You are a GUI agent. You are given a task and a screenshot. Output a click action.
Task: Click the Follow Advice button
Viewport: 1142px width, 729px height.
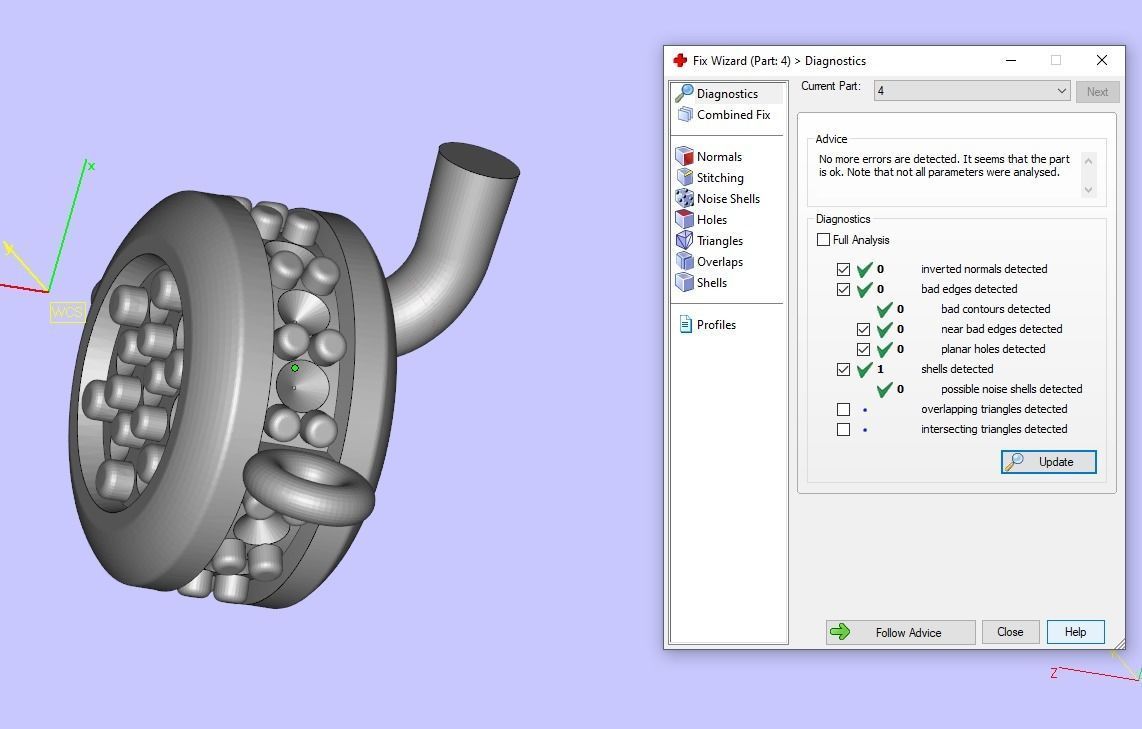pyautogui.click(x=900, y=632)
